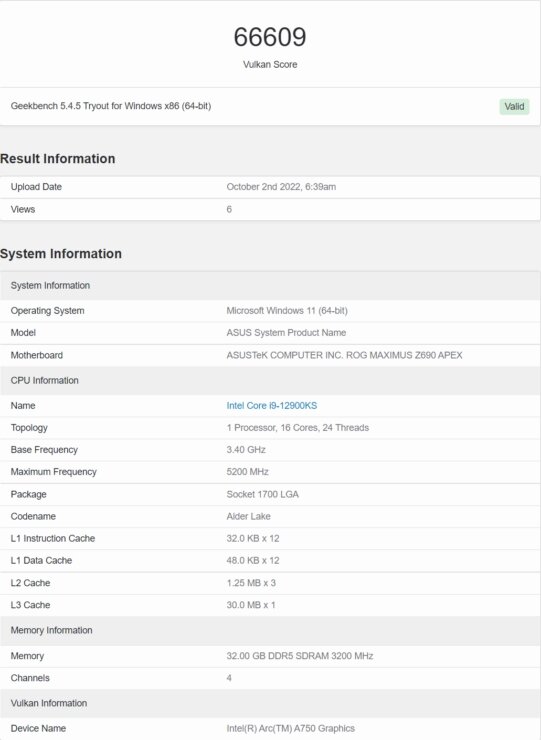This screenshot has width=541, height=740.
Task: Open the Intel Core i9-12900KS link
Action: click(x=271, y=405)
